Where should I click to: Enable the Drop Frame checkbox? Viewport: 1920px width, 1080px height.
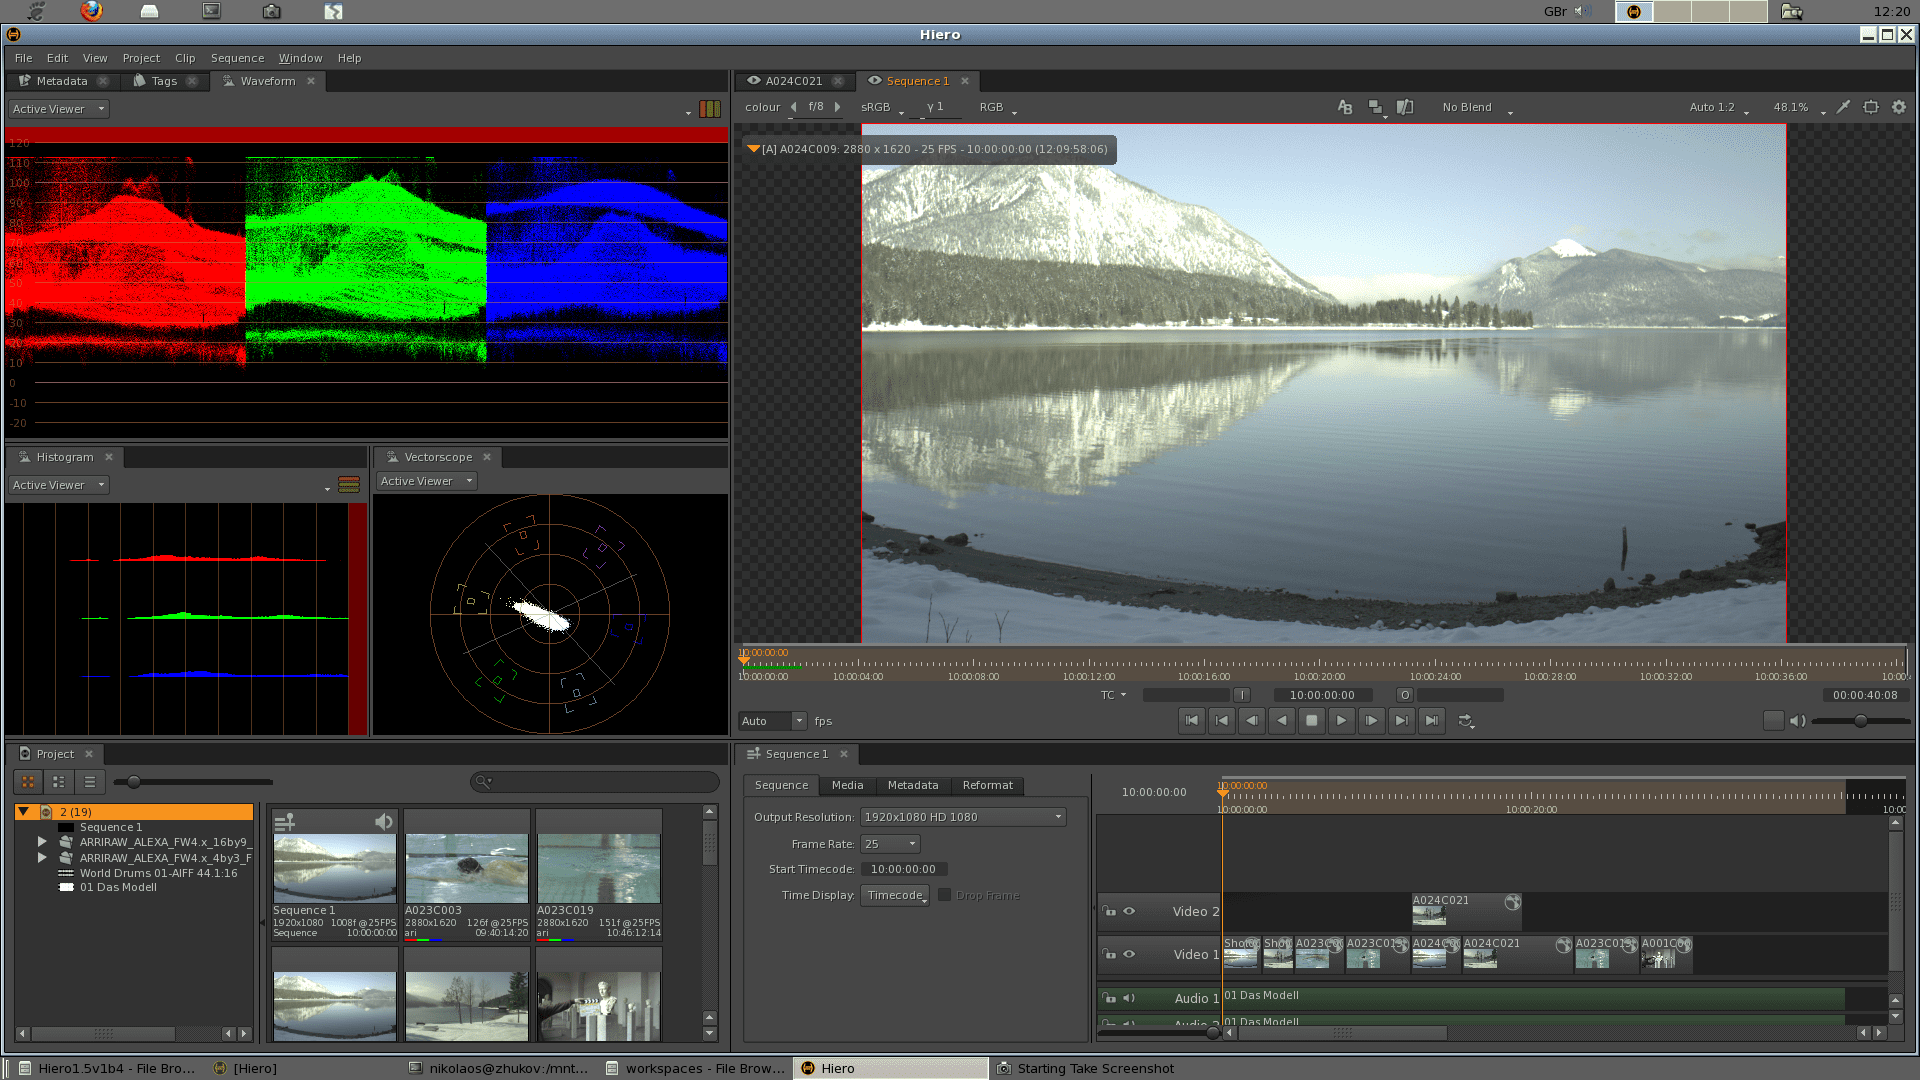click(x=944, y=895)
